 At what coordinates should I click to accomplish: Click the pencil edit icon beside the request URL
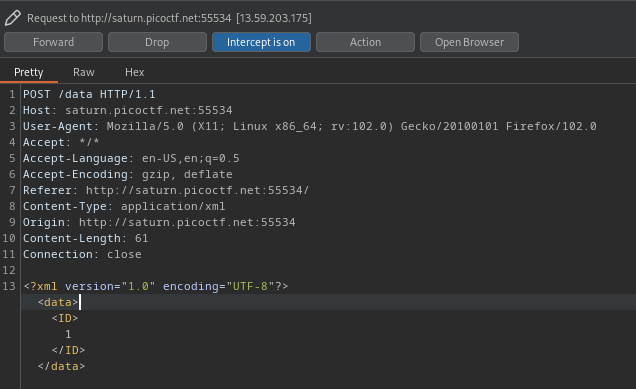click(13, 18)
